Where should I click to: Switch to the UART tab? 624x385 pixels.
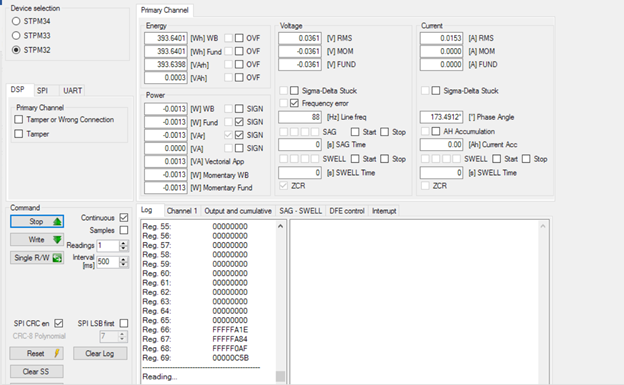(x=72, y=90)
